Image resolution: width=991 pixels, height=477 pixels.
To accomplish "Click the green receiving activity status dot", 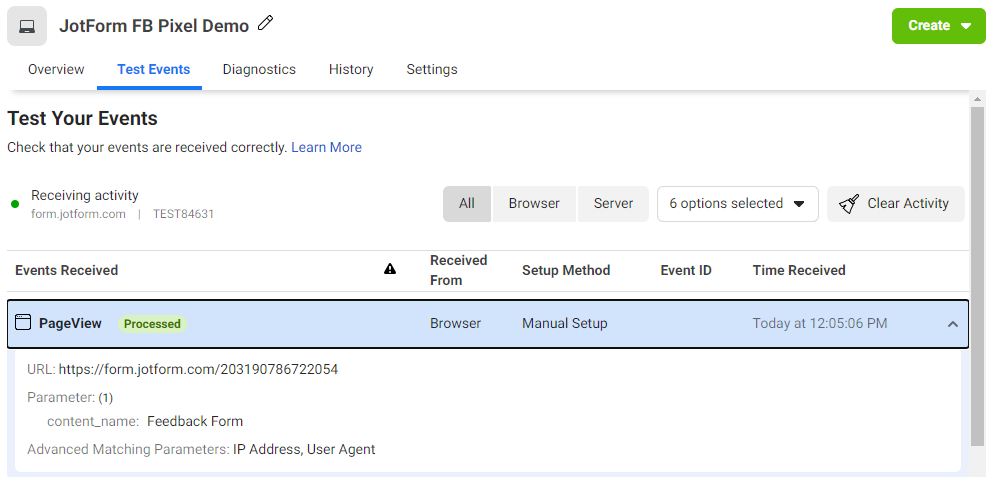I will pyautogui.click(x=15, y=204).
